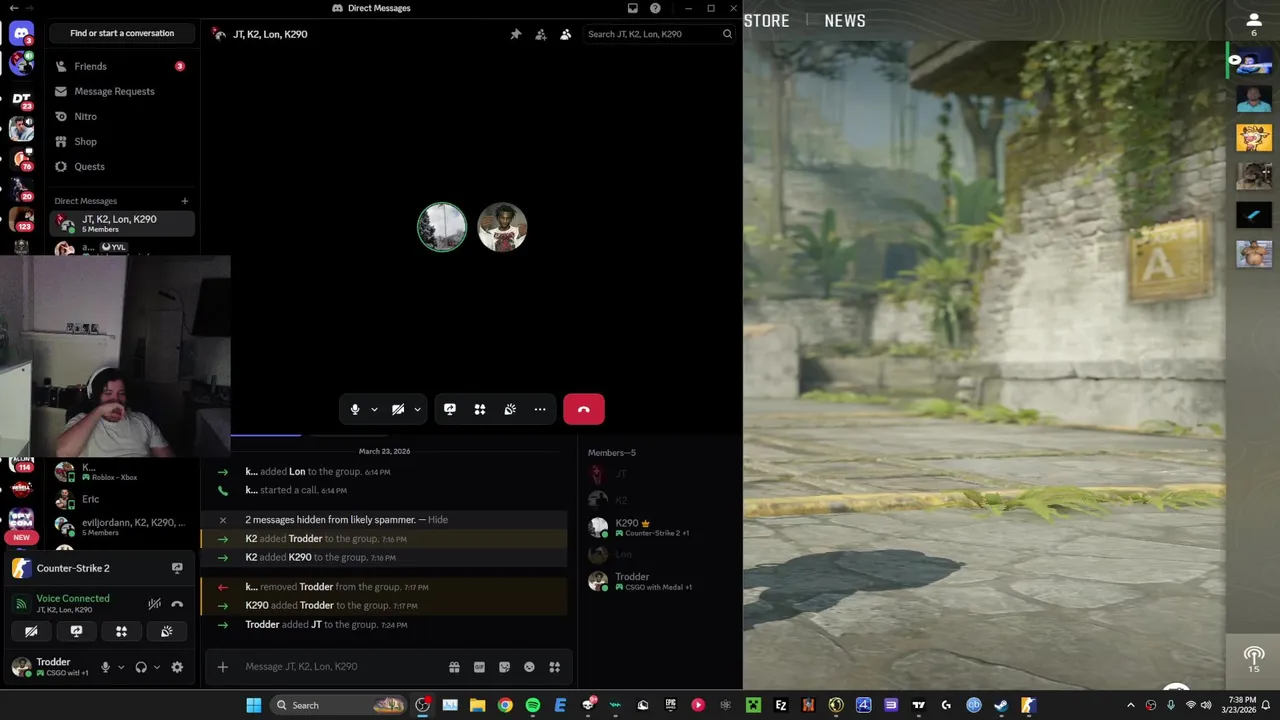Screen dimensions: 1280x720
Task: Click the Discord home logo in server bar
Action: [x=21, y=33]
